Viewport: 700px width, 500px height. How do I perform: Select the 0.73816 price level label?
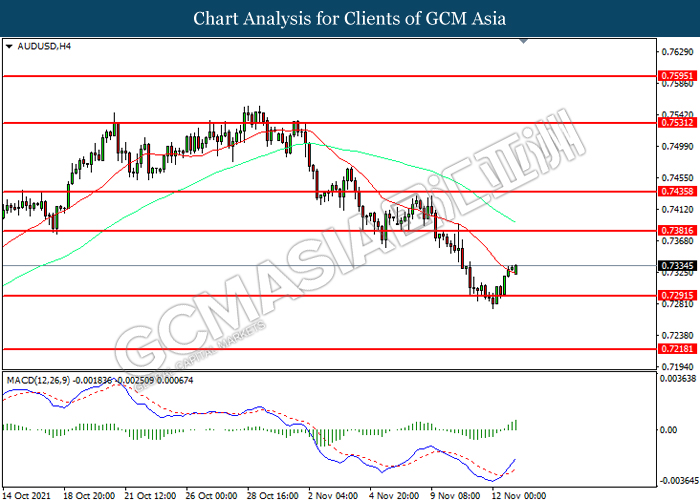pyautogui.click(x=677, y=231)
